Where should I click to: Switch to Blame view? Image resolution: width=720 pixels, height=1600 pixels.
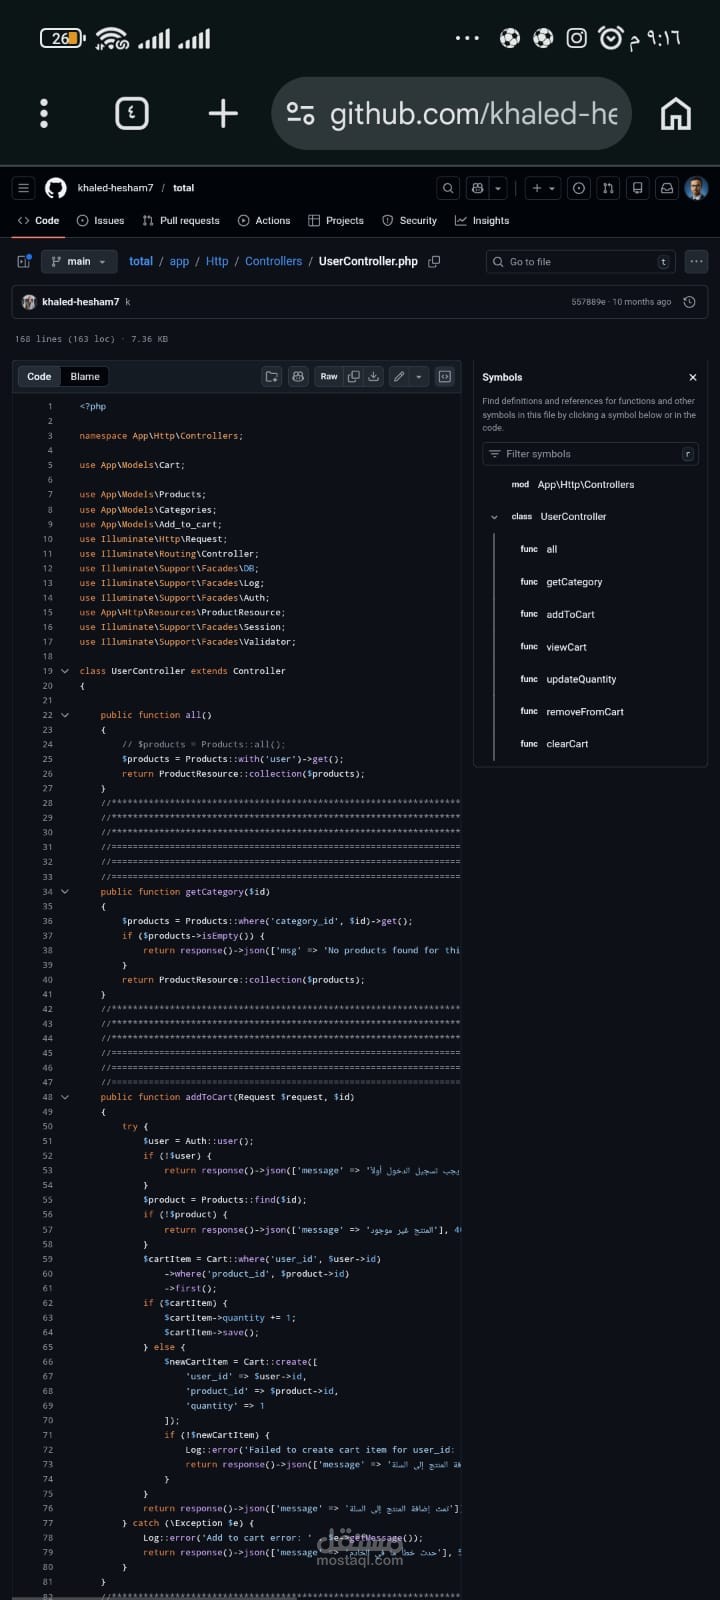[85, 377]
